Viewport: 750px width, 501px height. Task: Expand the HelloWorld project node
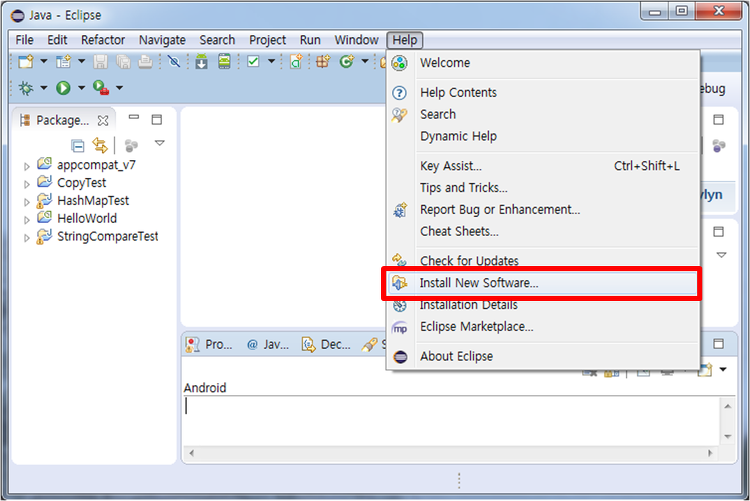(x=27, y=220)
